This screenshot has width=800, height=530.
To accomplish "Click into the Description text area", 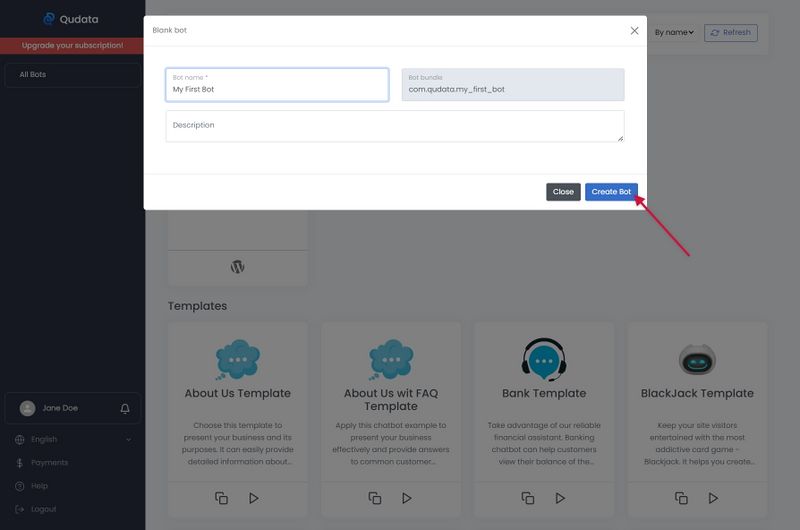I will [x=395, y=126].
